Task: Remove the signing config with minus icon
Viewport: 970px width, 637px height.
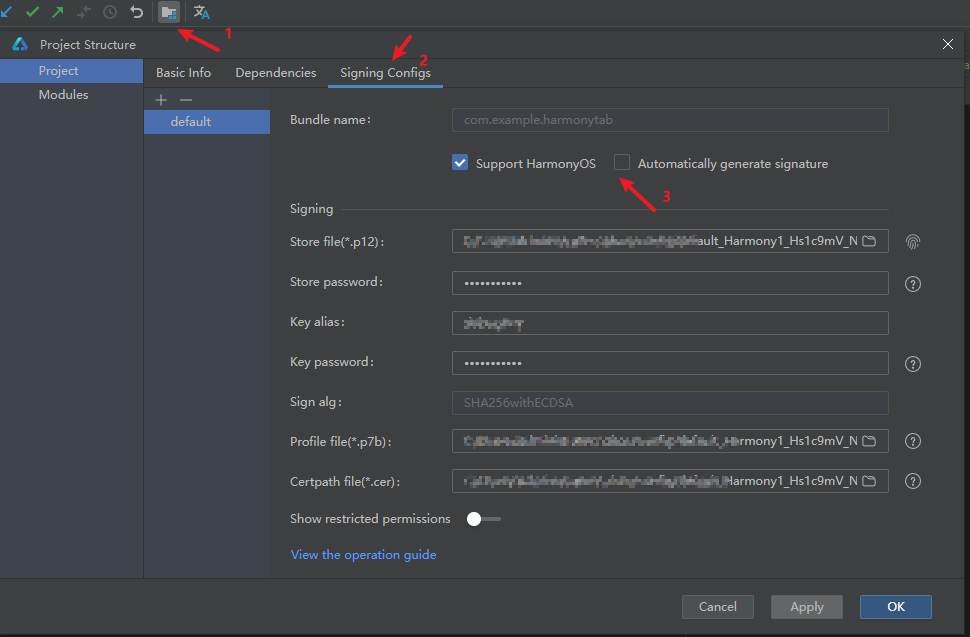Action: (x=185, y=100)
